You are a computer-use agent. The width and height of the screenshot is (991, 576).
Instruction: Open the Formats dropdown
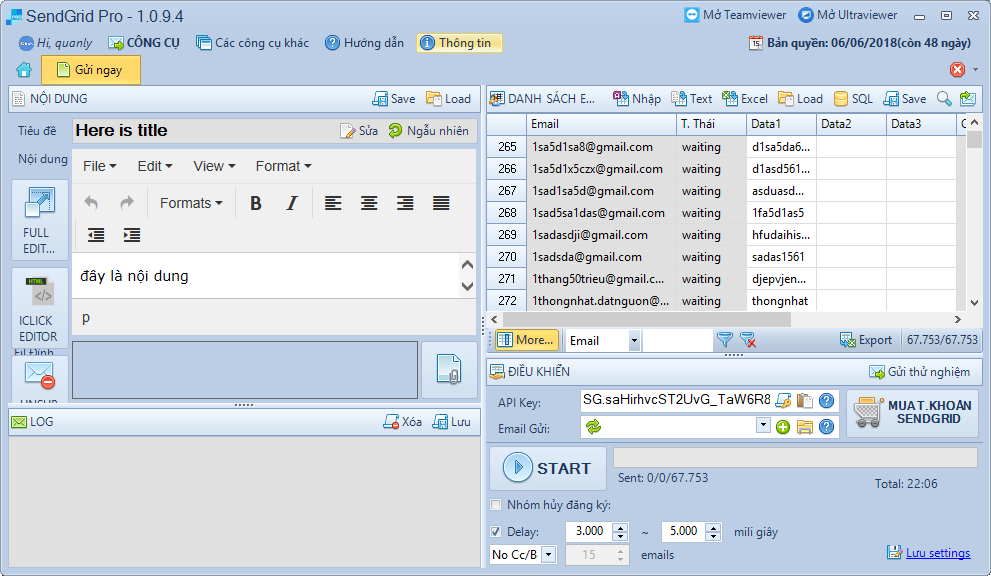(x=191, y=203)
